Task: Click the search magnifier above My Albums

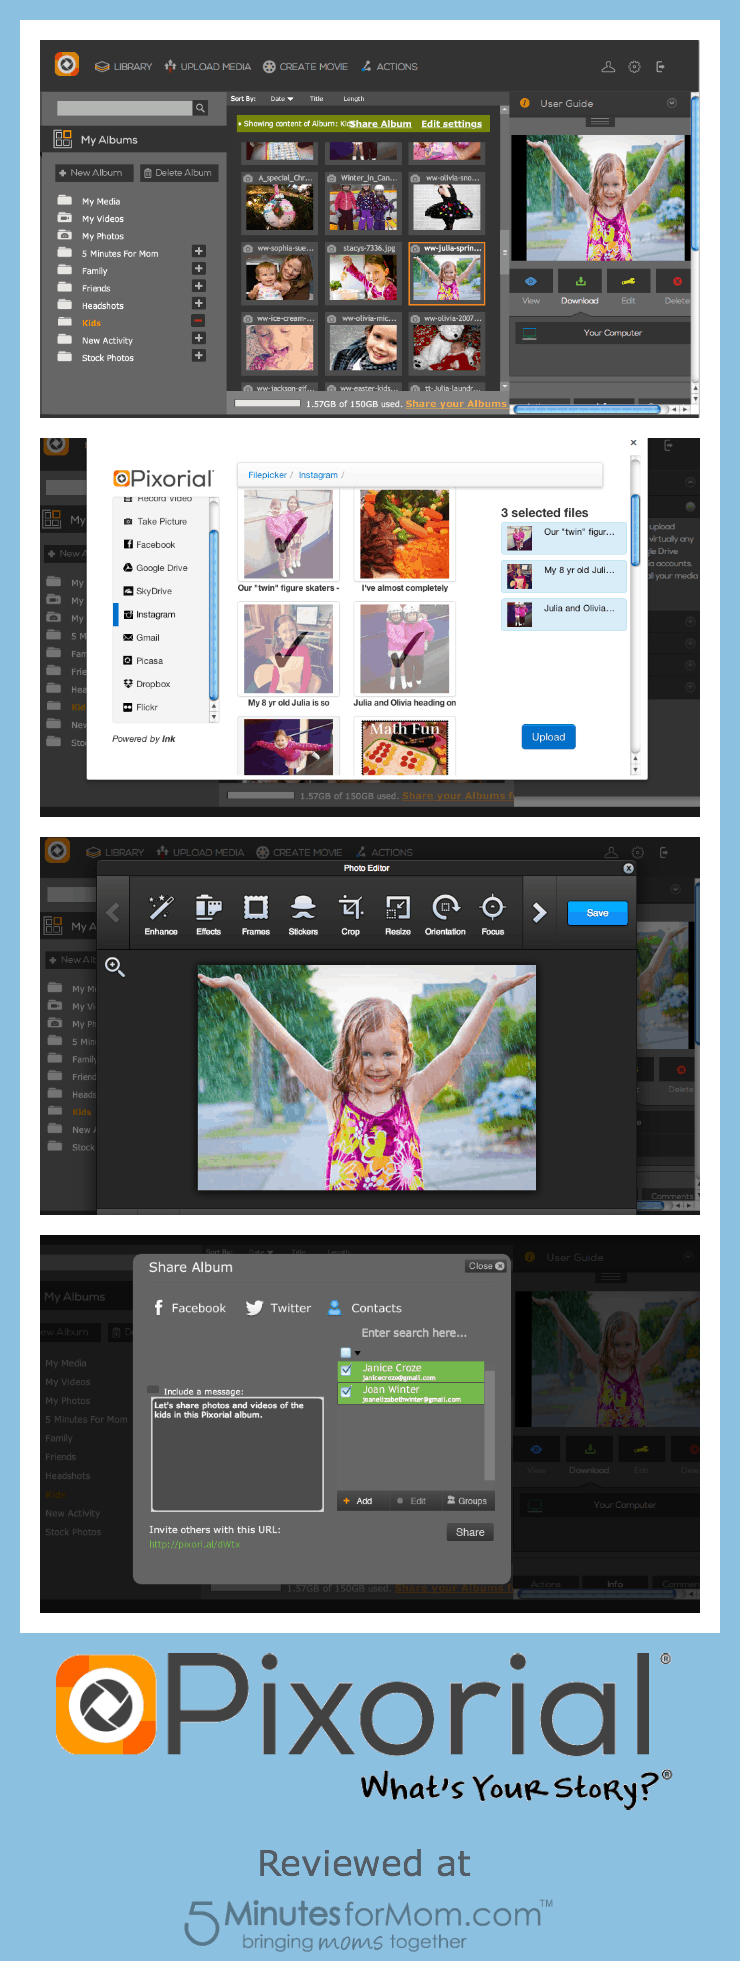Action: click(200, 108)
